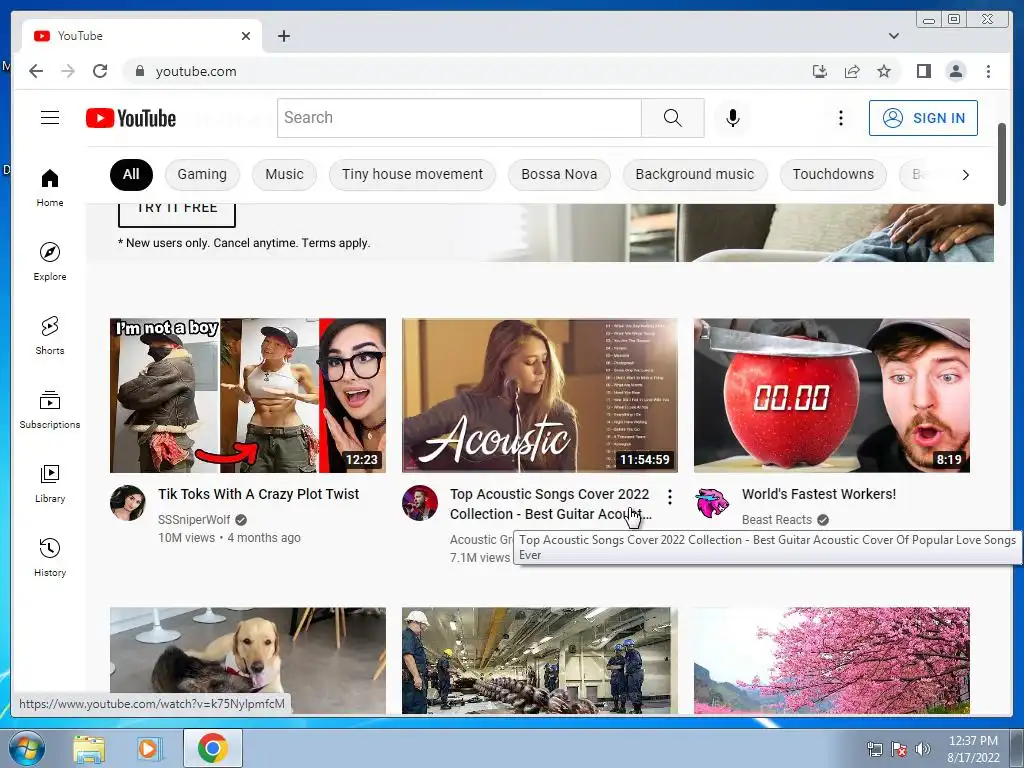Open Windows Explorer from the taskbar
1024x768 pixels.
pyautogui.click(x=89, y=748)
